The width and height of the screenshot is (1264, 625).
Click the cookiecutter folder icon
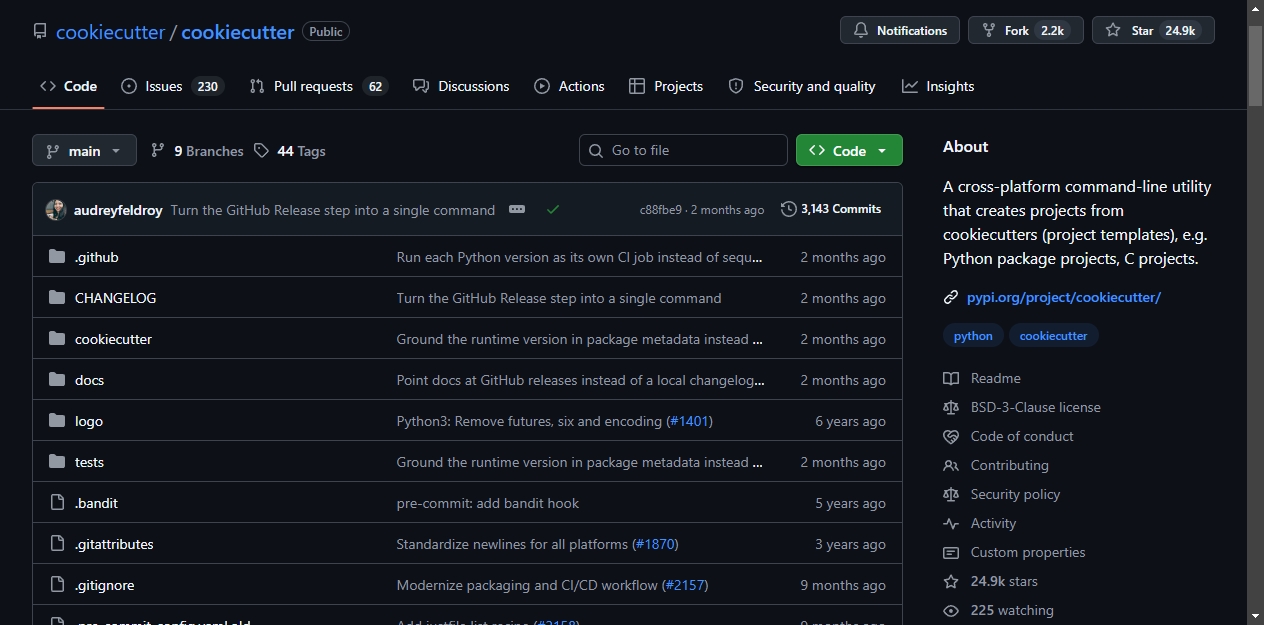click(57, 339)
